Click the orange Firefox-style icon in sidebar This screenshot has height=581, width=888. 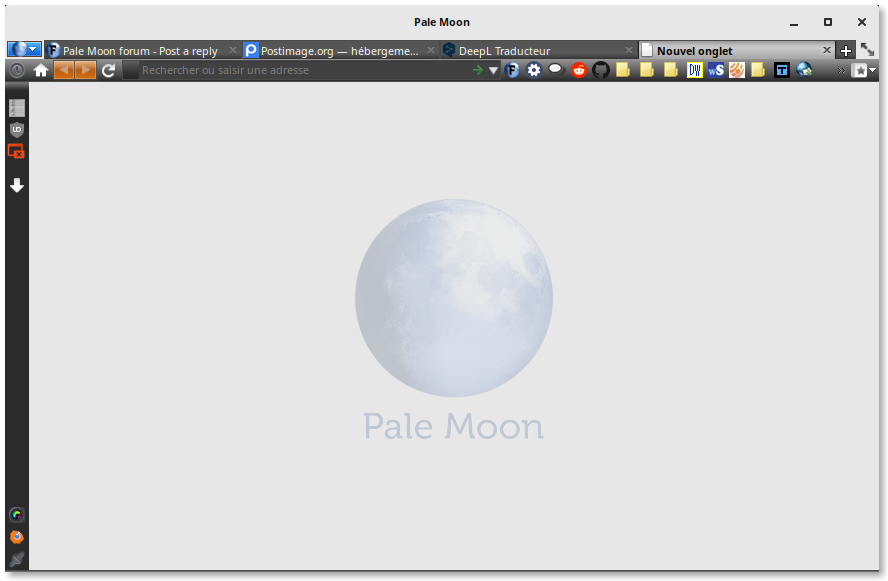coord(17,537)
